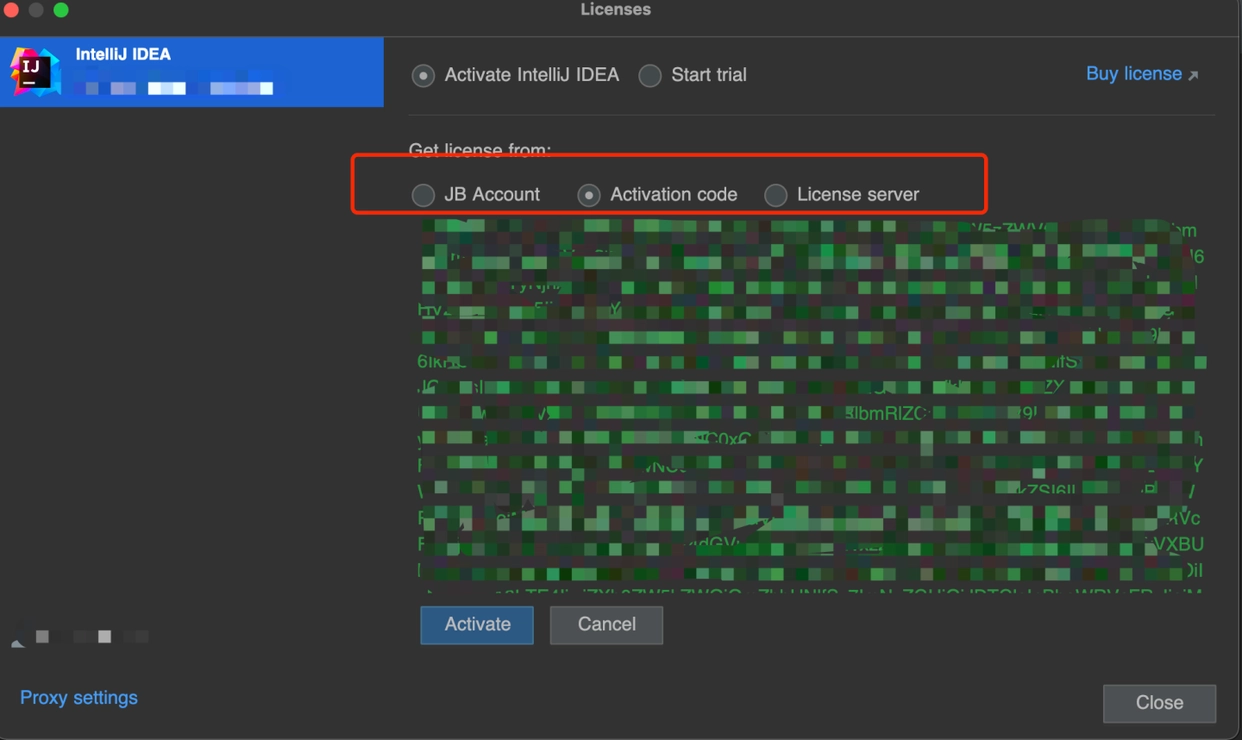Open the Buy license link
Image resolution: width=1242 pixels, height=740 pixels.
pyautogui.click(x=1133, y=74)
